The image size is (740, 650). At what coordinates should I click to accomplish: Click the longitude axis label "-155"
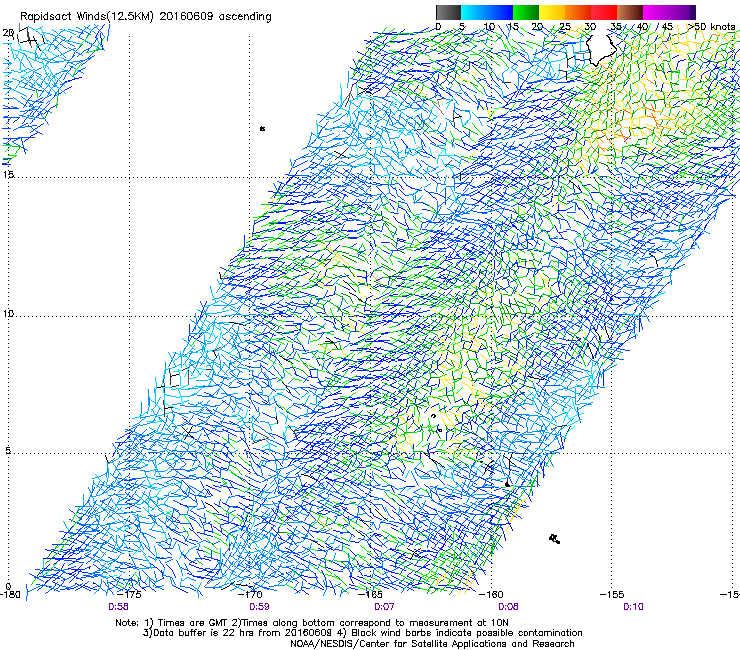point(612,594)
